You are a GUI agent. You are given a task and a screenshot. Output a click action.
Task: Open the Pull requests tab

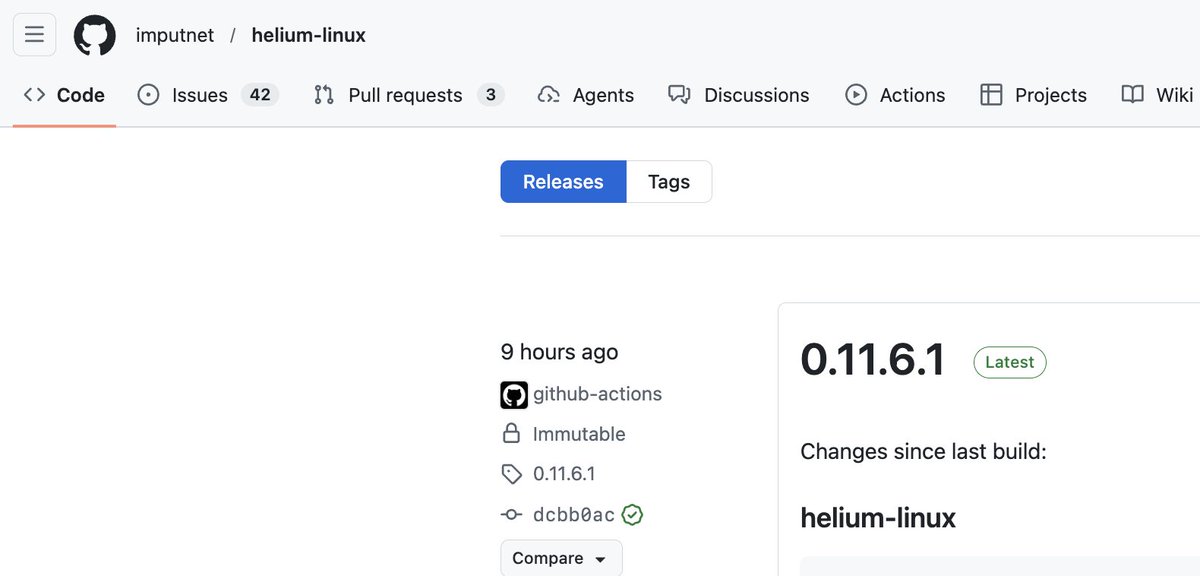click(408, 95)
